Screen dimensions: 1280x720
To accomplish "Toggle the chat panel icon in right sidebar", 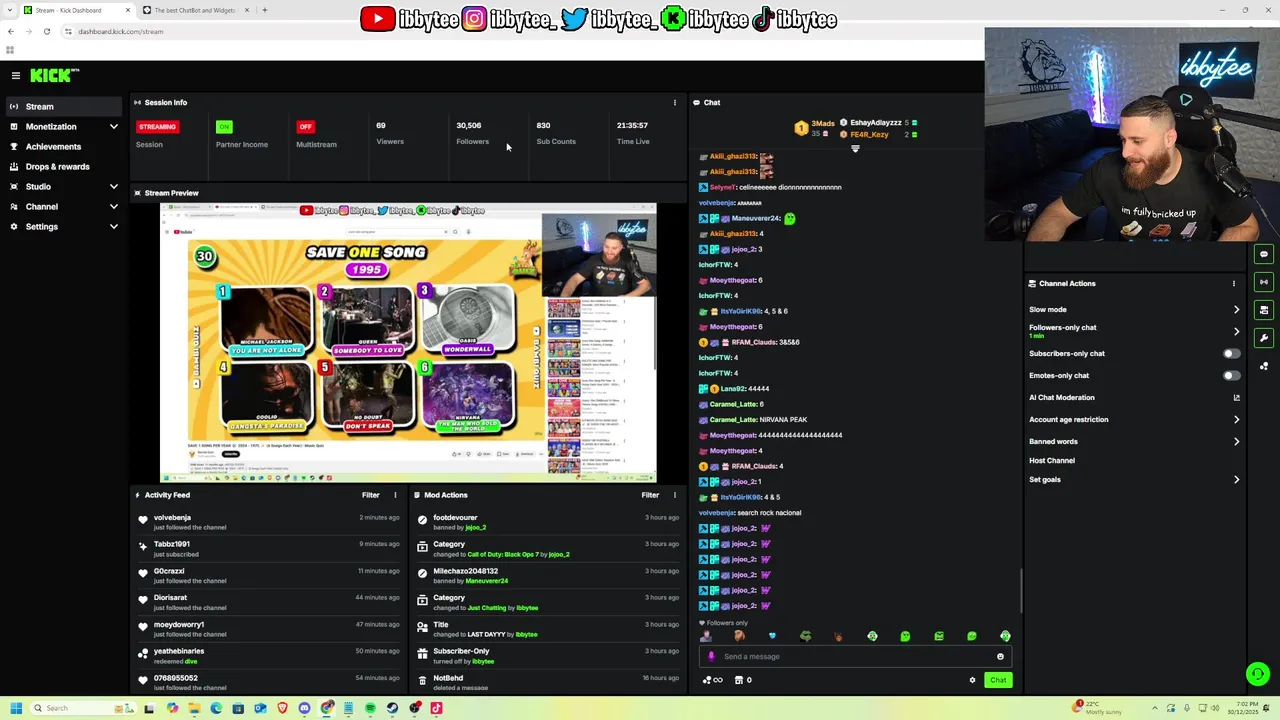I will (x=1264, y=254).
